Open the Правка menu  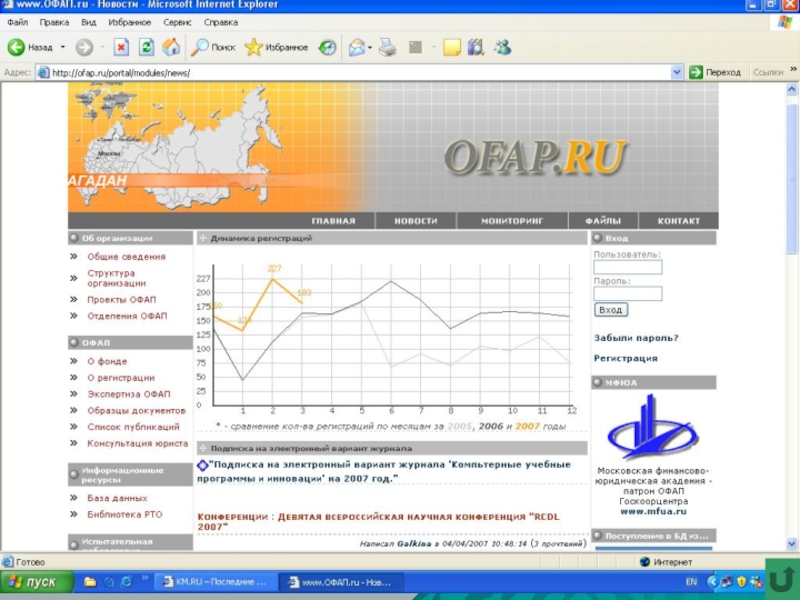click(x=54, y=22)
